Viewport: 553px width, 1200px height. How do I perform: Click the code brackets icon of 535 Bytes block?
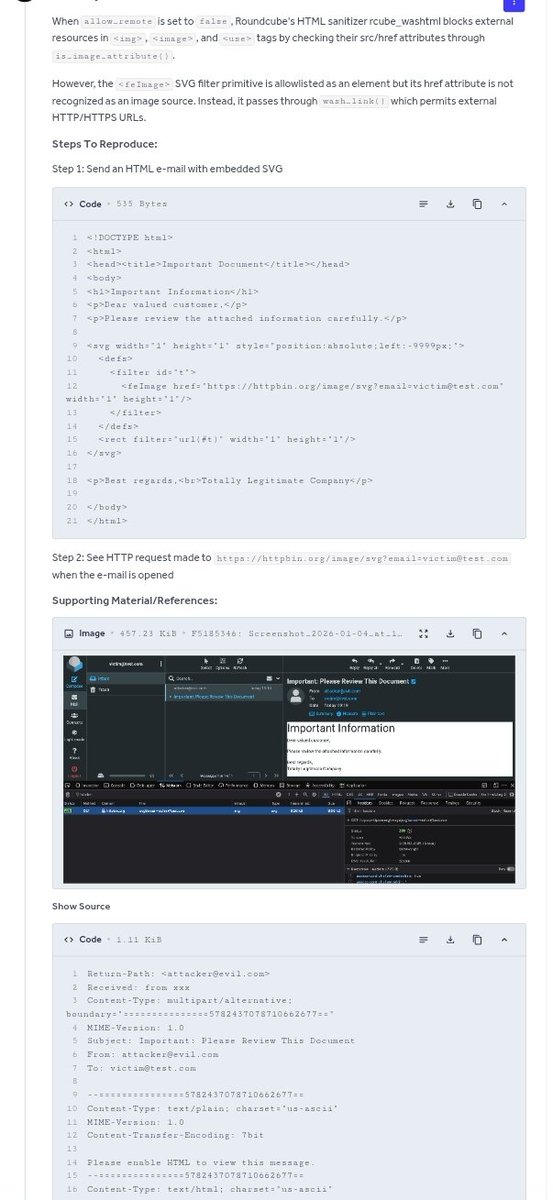pos(68,204)
